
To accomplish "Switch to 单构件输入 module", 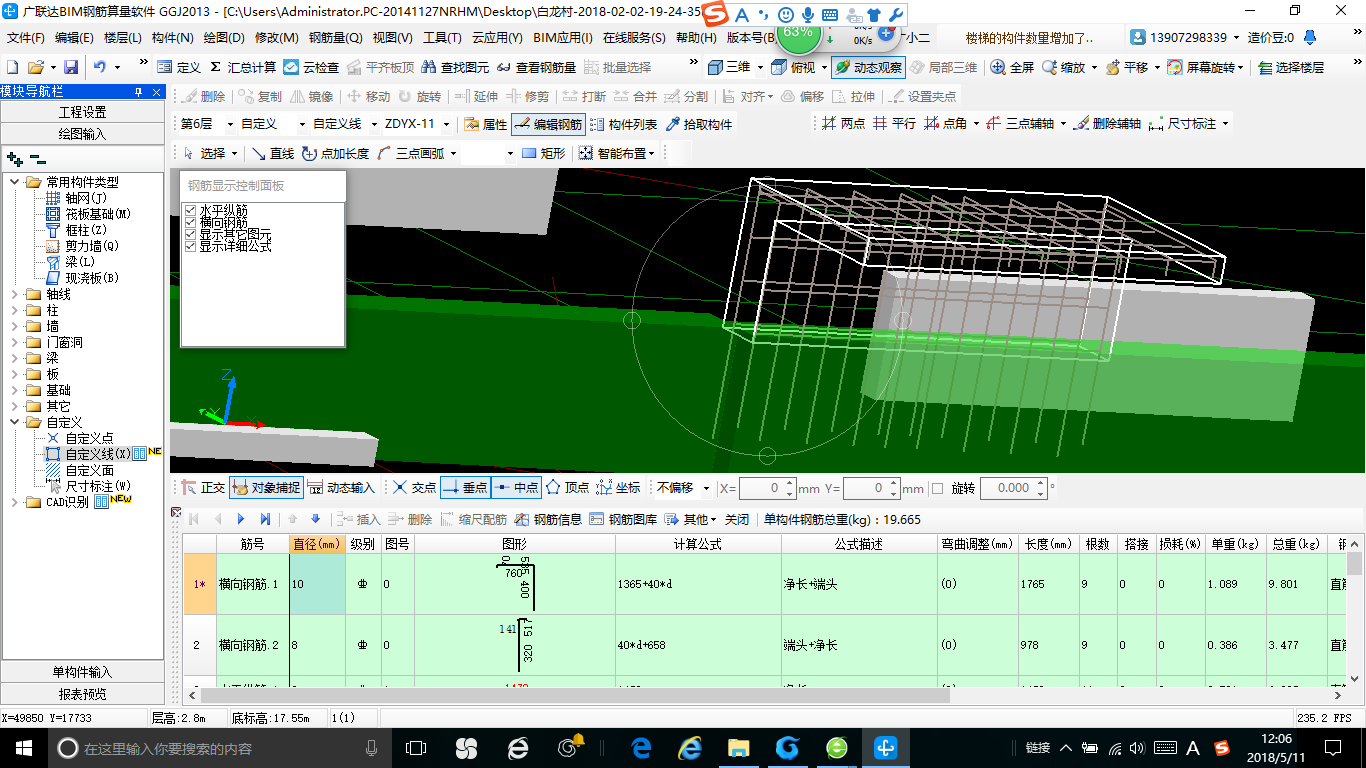I will pos(82,672).
